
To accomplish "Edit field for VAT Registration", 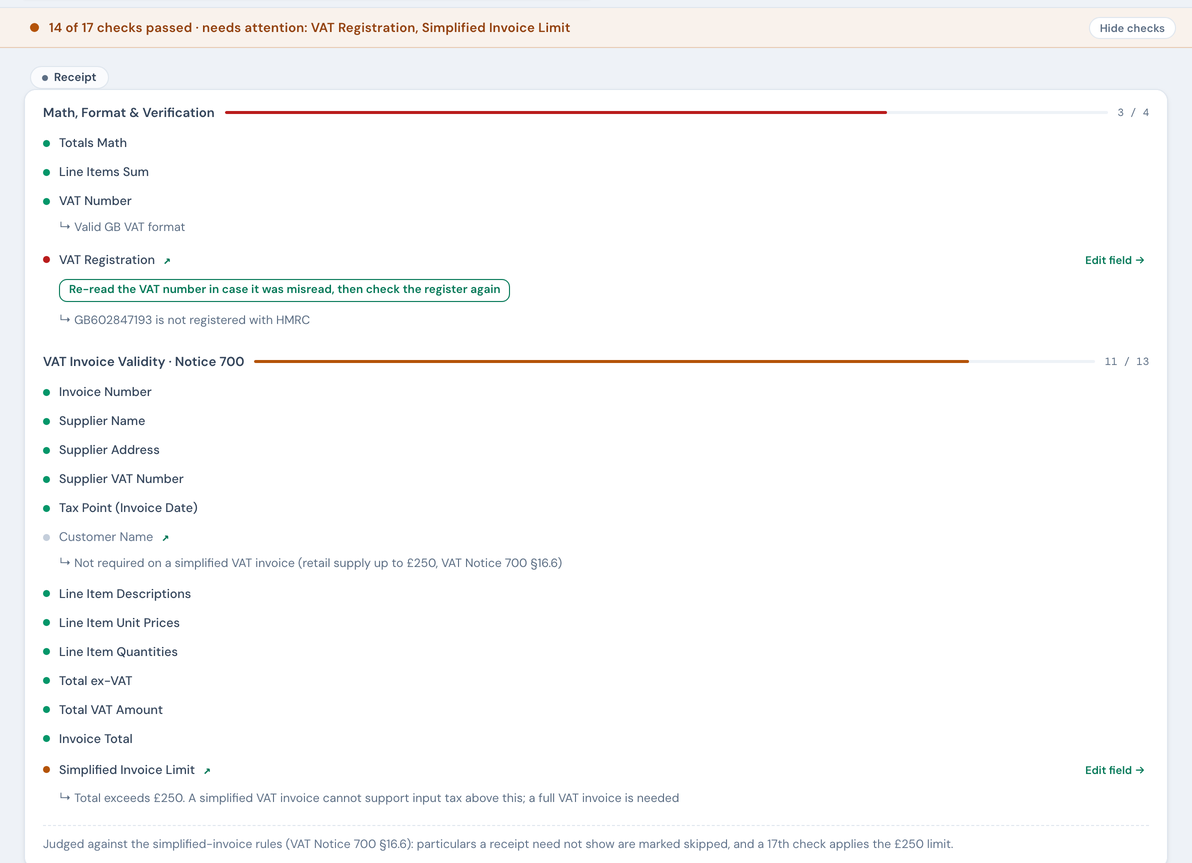I will (x=1114, y=260).
